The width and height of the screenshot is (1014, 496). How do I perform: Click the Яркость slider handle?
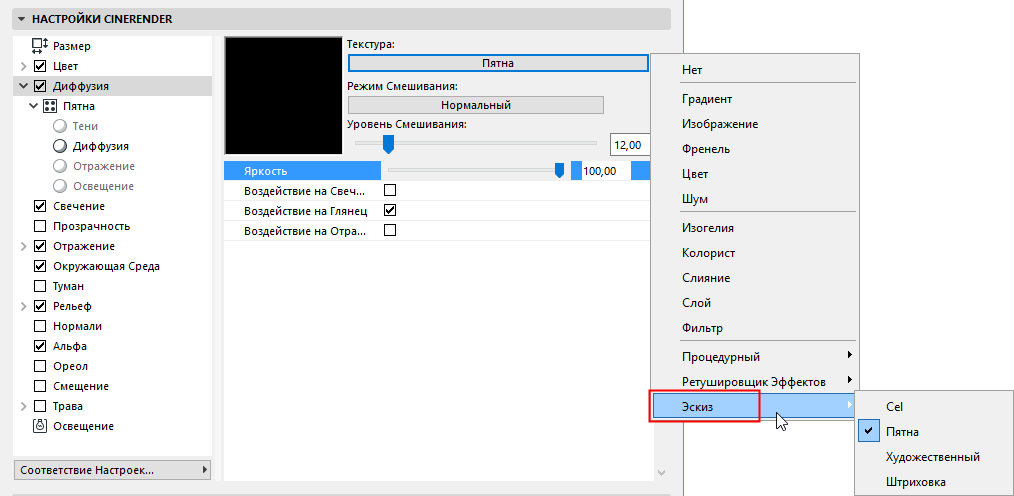pyautogui.click(x=559, y=170)
